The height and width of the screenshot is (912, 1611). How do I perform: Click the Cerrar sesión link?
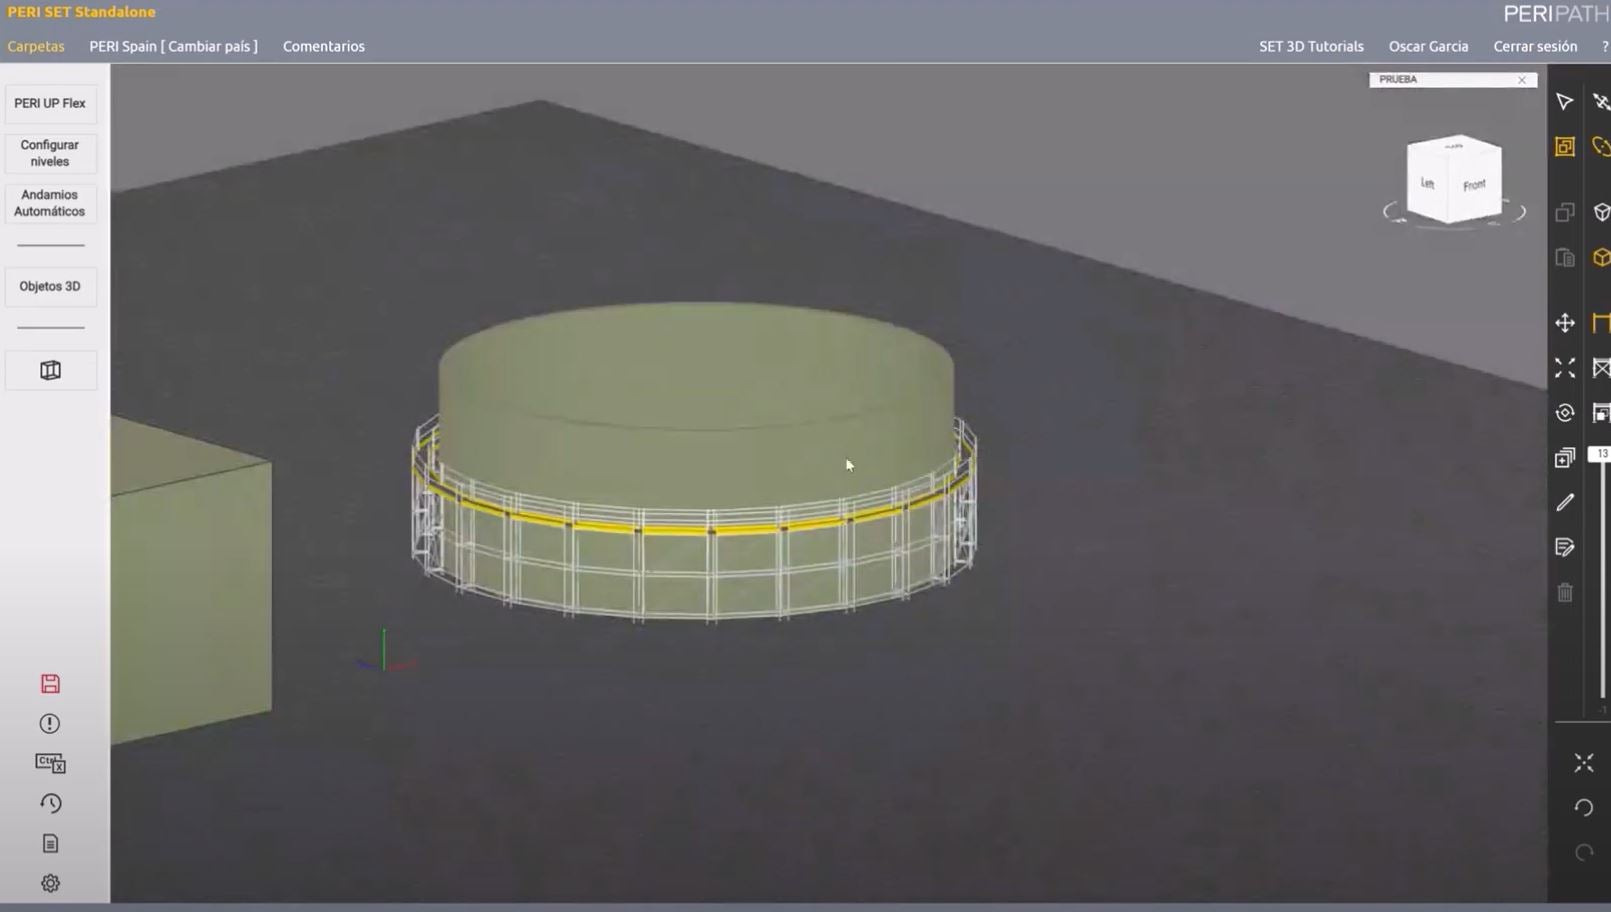coord(1534,46)
